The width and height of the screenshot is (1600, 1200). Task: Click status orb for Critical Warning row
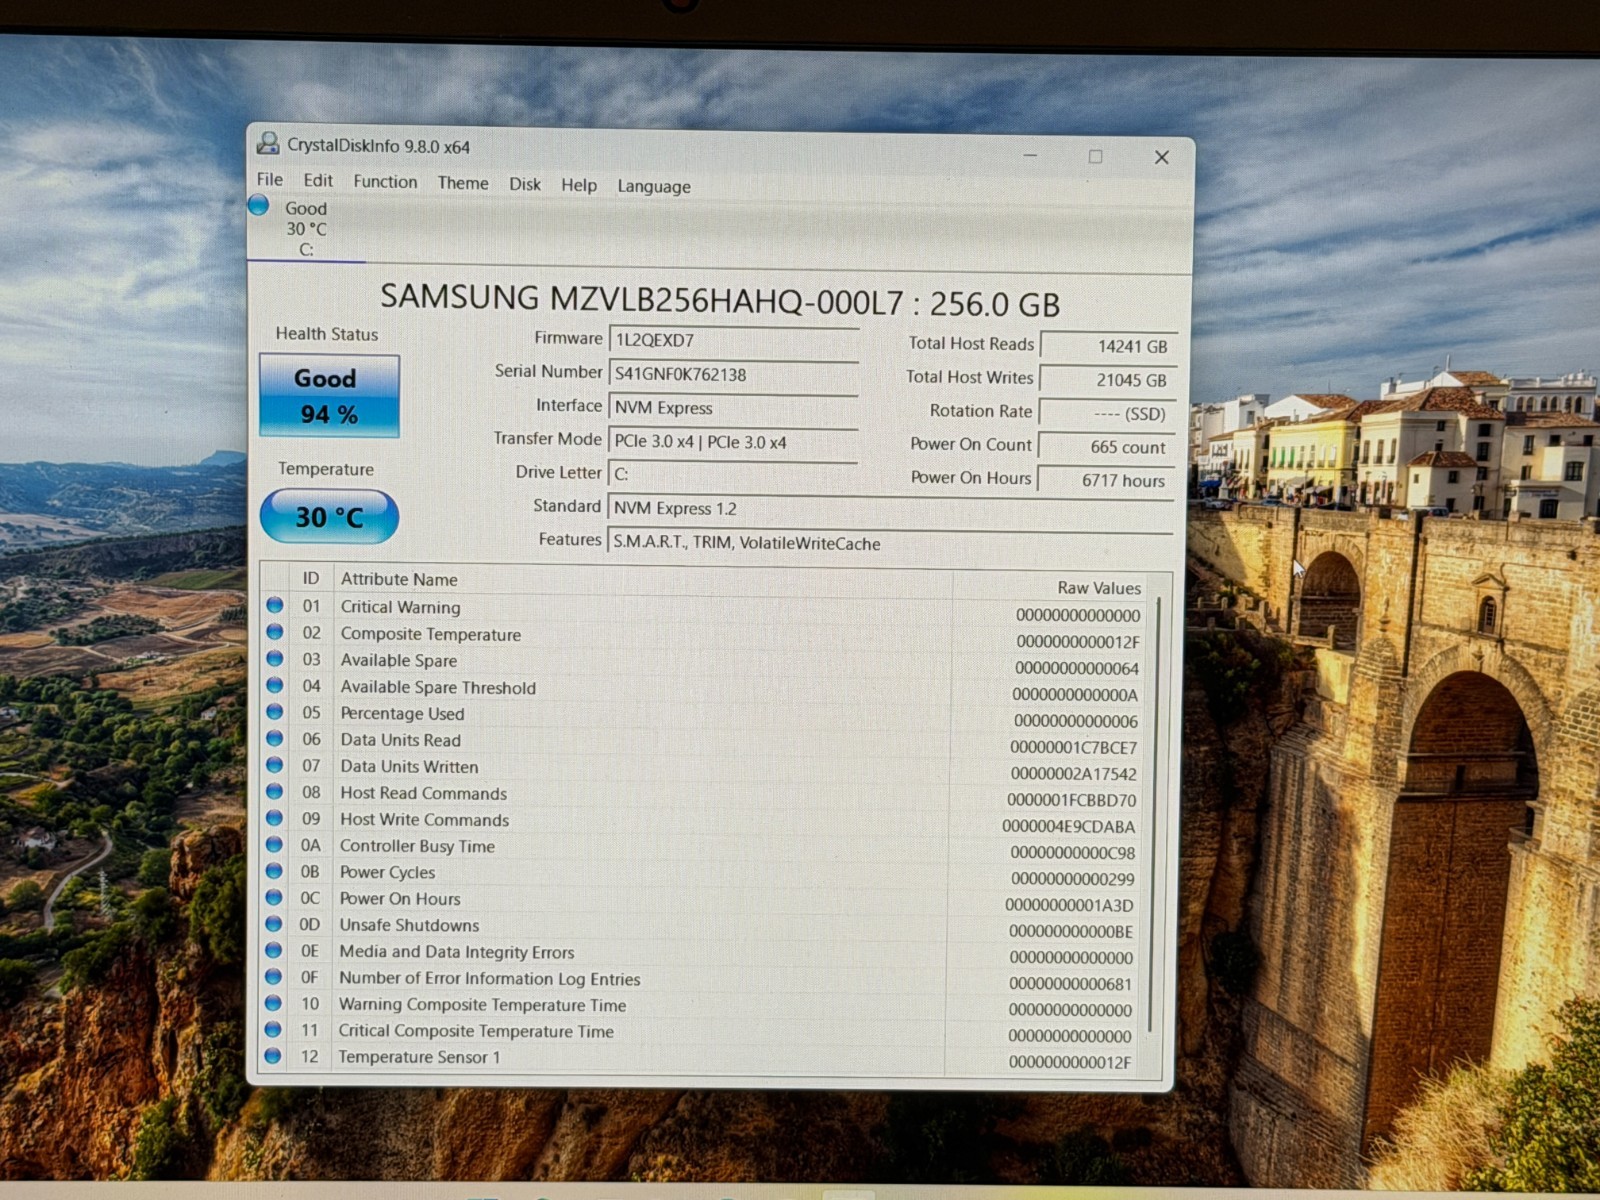[x=275, y=605]
